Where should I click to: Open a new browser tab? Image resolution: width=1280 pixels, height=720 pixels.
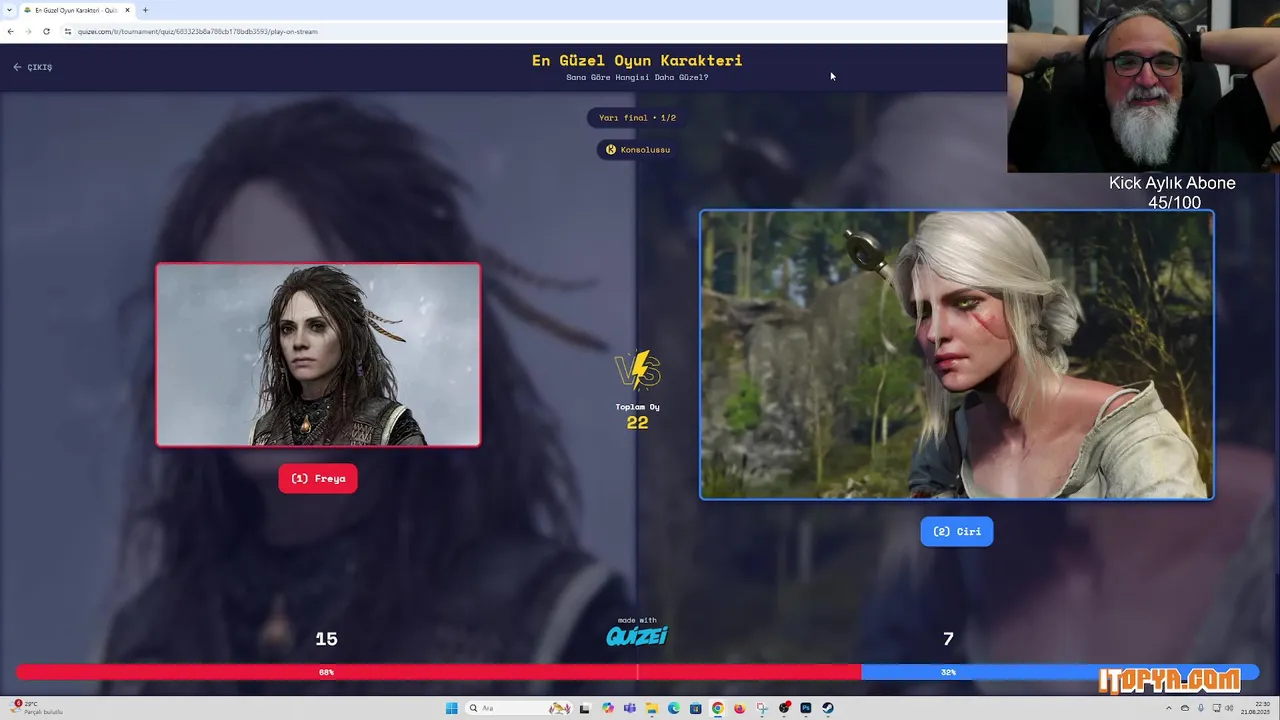145,10
